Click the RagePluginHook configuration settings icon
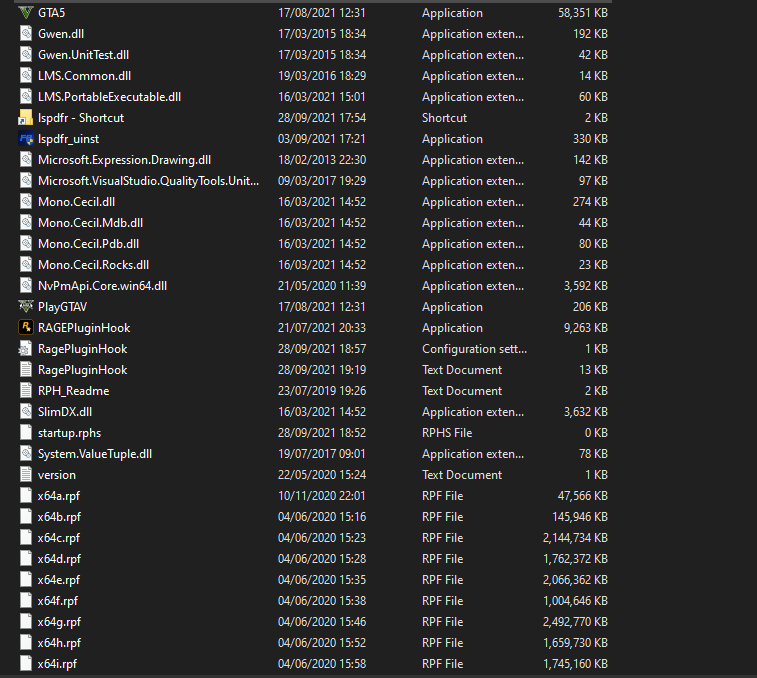The height and width of the screenshot is (678, 757). point(26,349)
